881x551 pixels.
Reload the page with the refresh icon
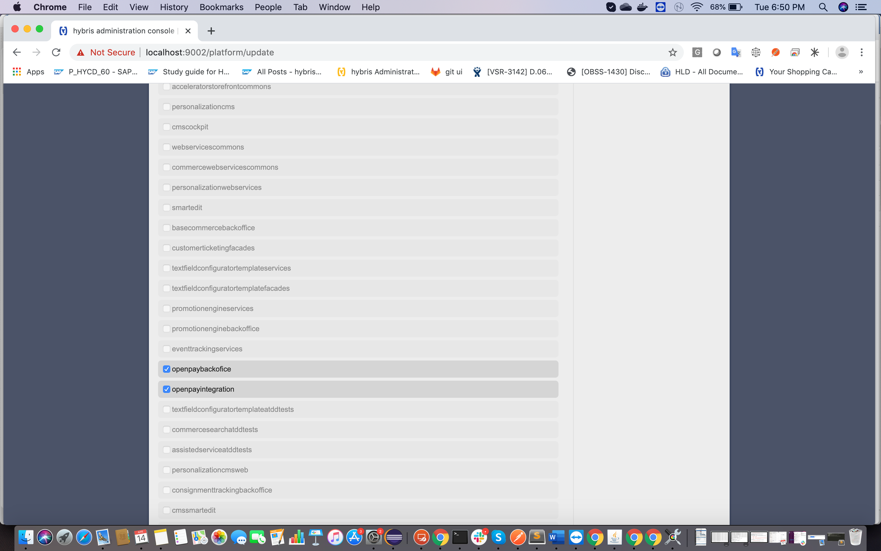[56, 52]
